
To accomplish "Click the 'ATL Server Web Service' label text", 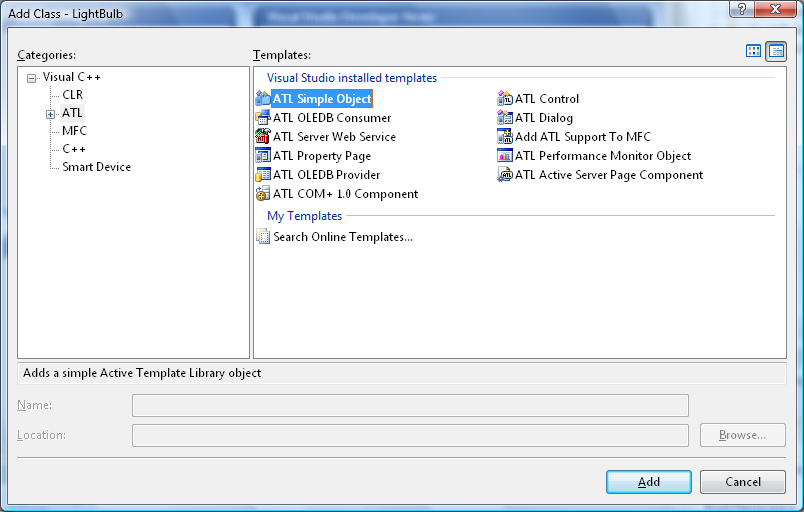I will click(x=334, y=136).
